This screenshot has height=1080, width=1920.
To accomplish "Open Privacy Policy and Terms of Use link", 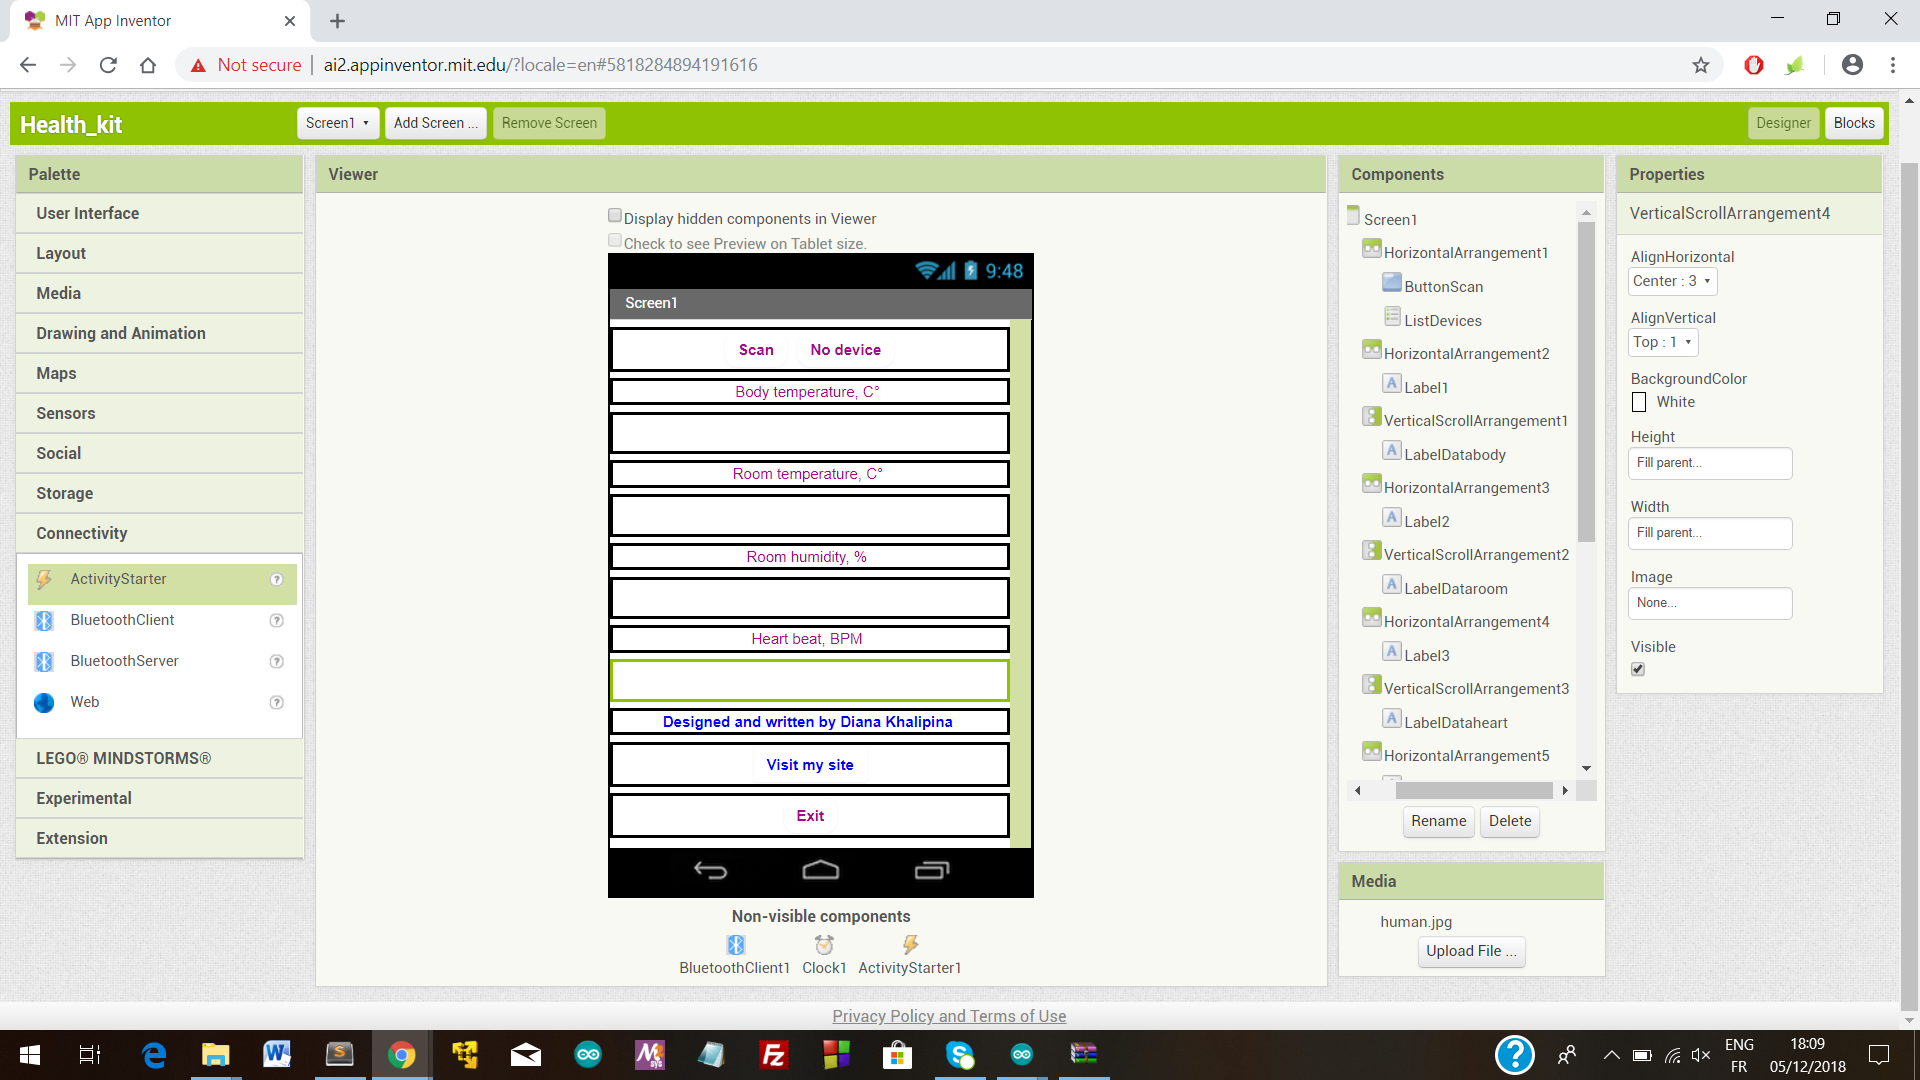I will tap(949, 1016).
